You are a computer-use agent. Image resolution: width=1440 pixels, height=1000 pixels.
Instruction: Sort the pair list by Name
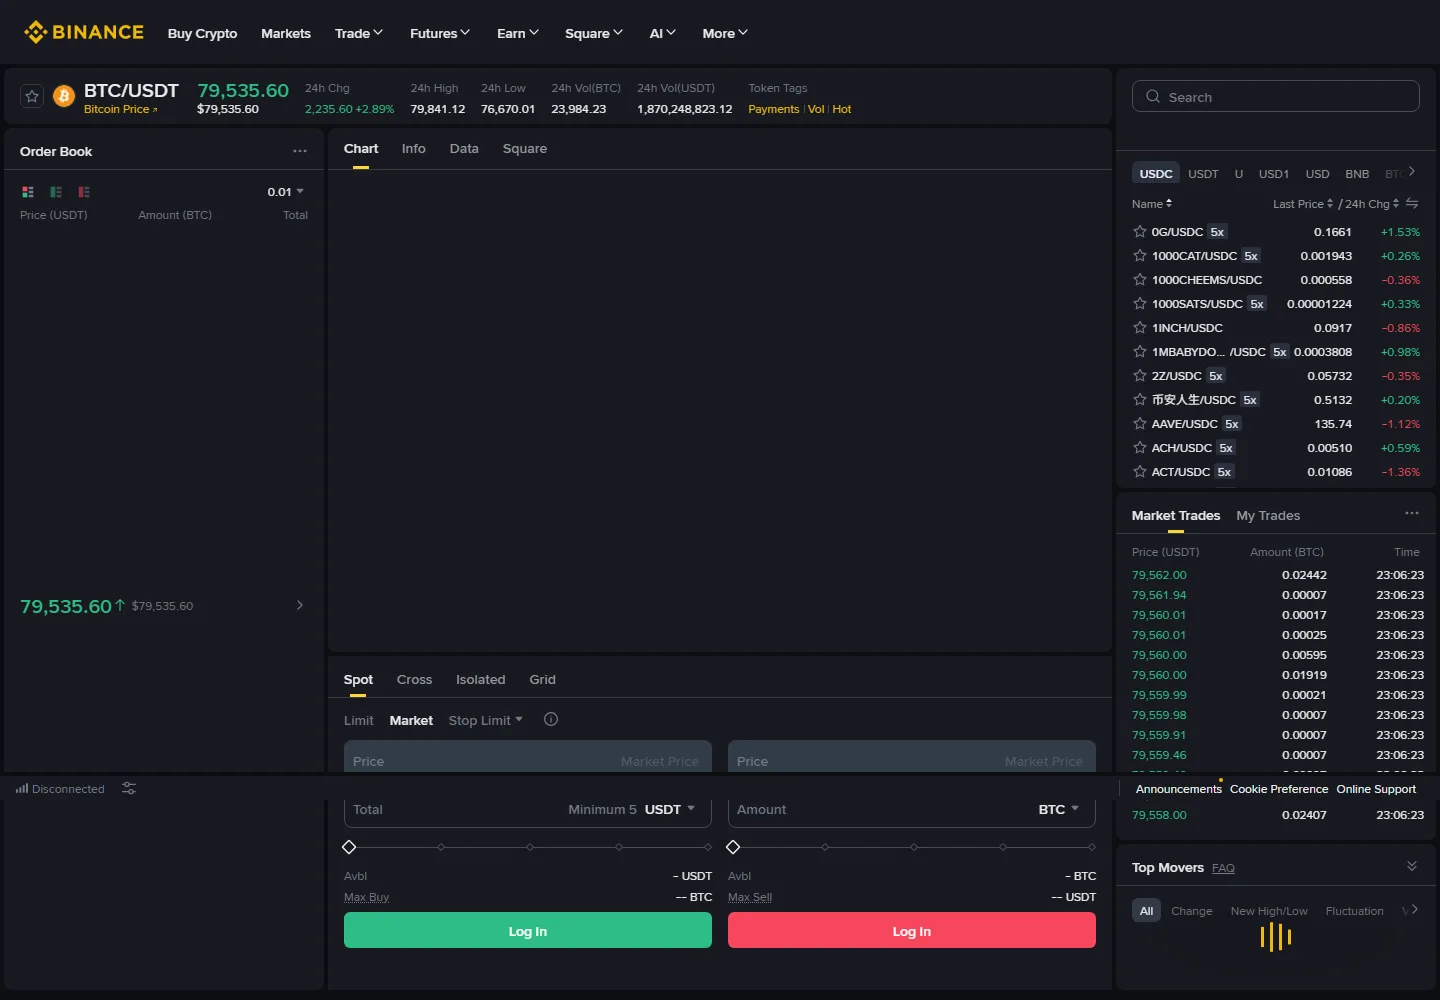coord(1152,203)
